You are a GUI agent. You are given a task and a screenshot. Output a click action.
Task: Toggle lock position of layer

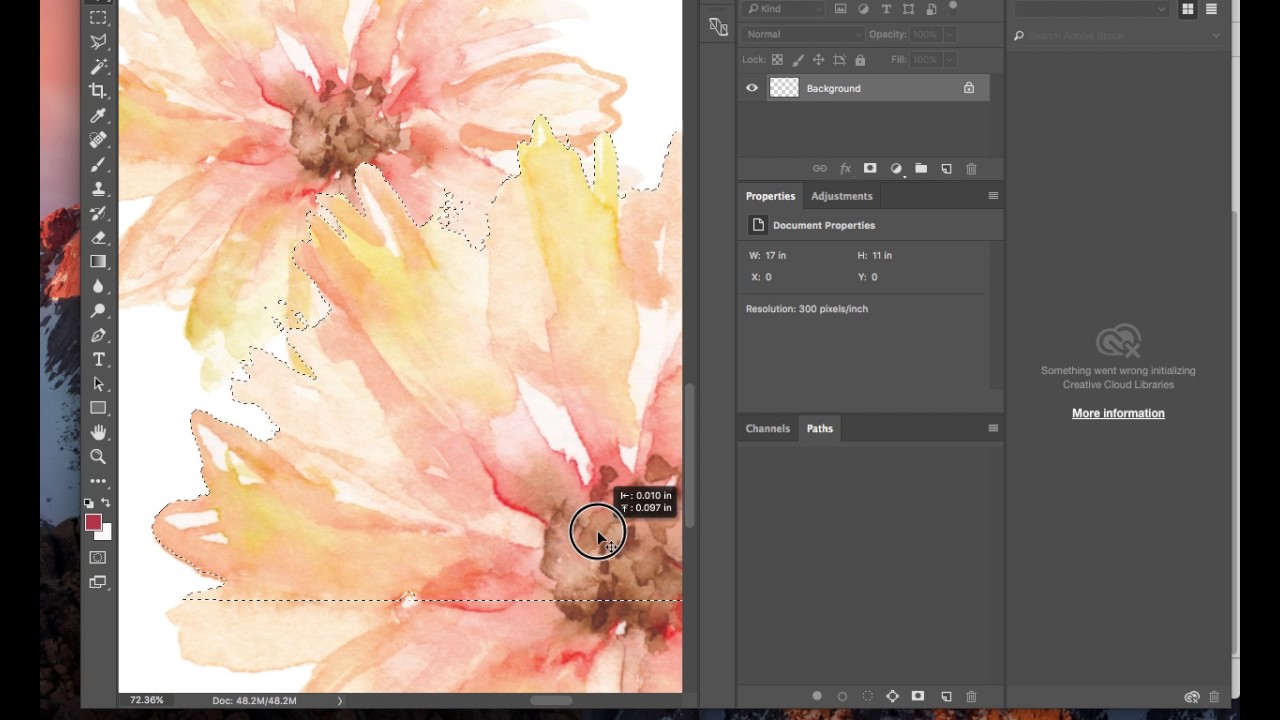818,60
